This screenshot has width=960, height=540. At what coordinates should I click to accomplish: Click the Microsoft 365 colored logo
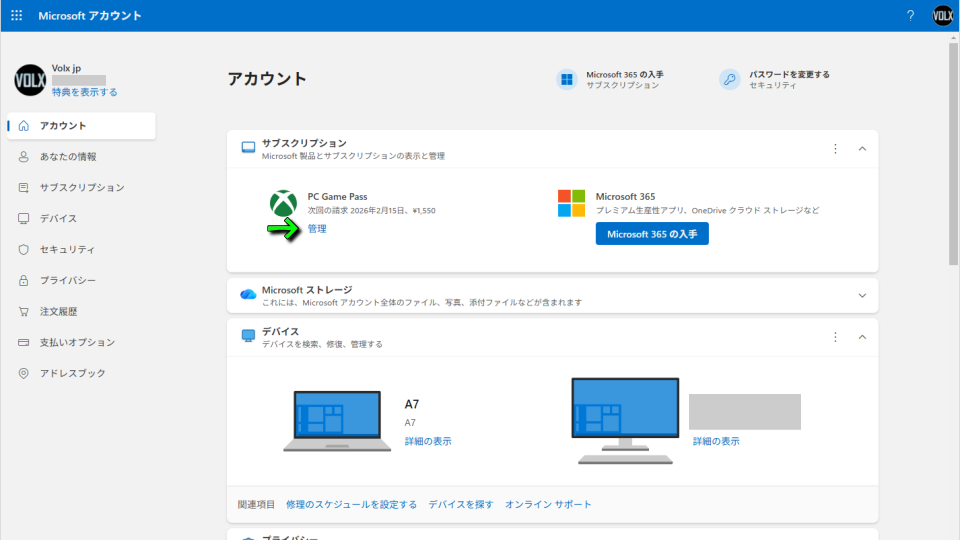pos(571,203)
